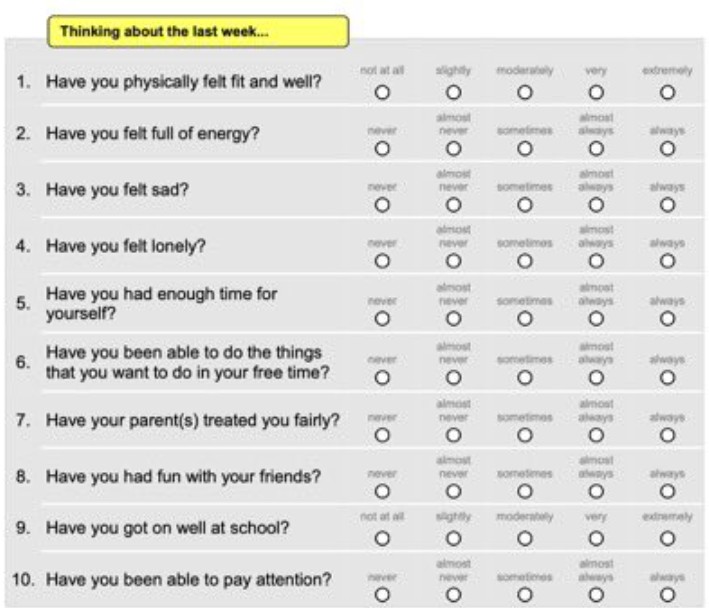
Task: Select 'always' for enough time for yourself
Action: pos(667,318)
